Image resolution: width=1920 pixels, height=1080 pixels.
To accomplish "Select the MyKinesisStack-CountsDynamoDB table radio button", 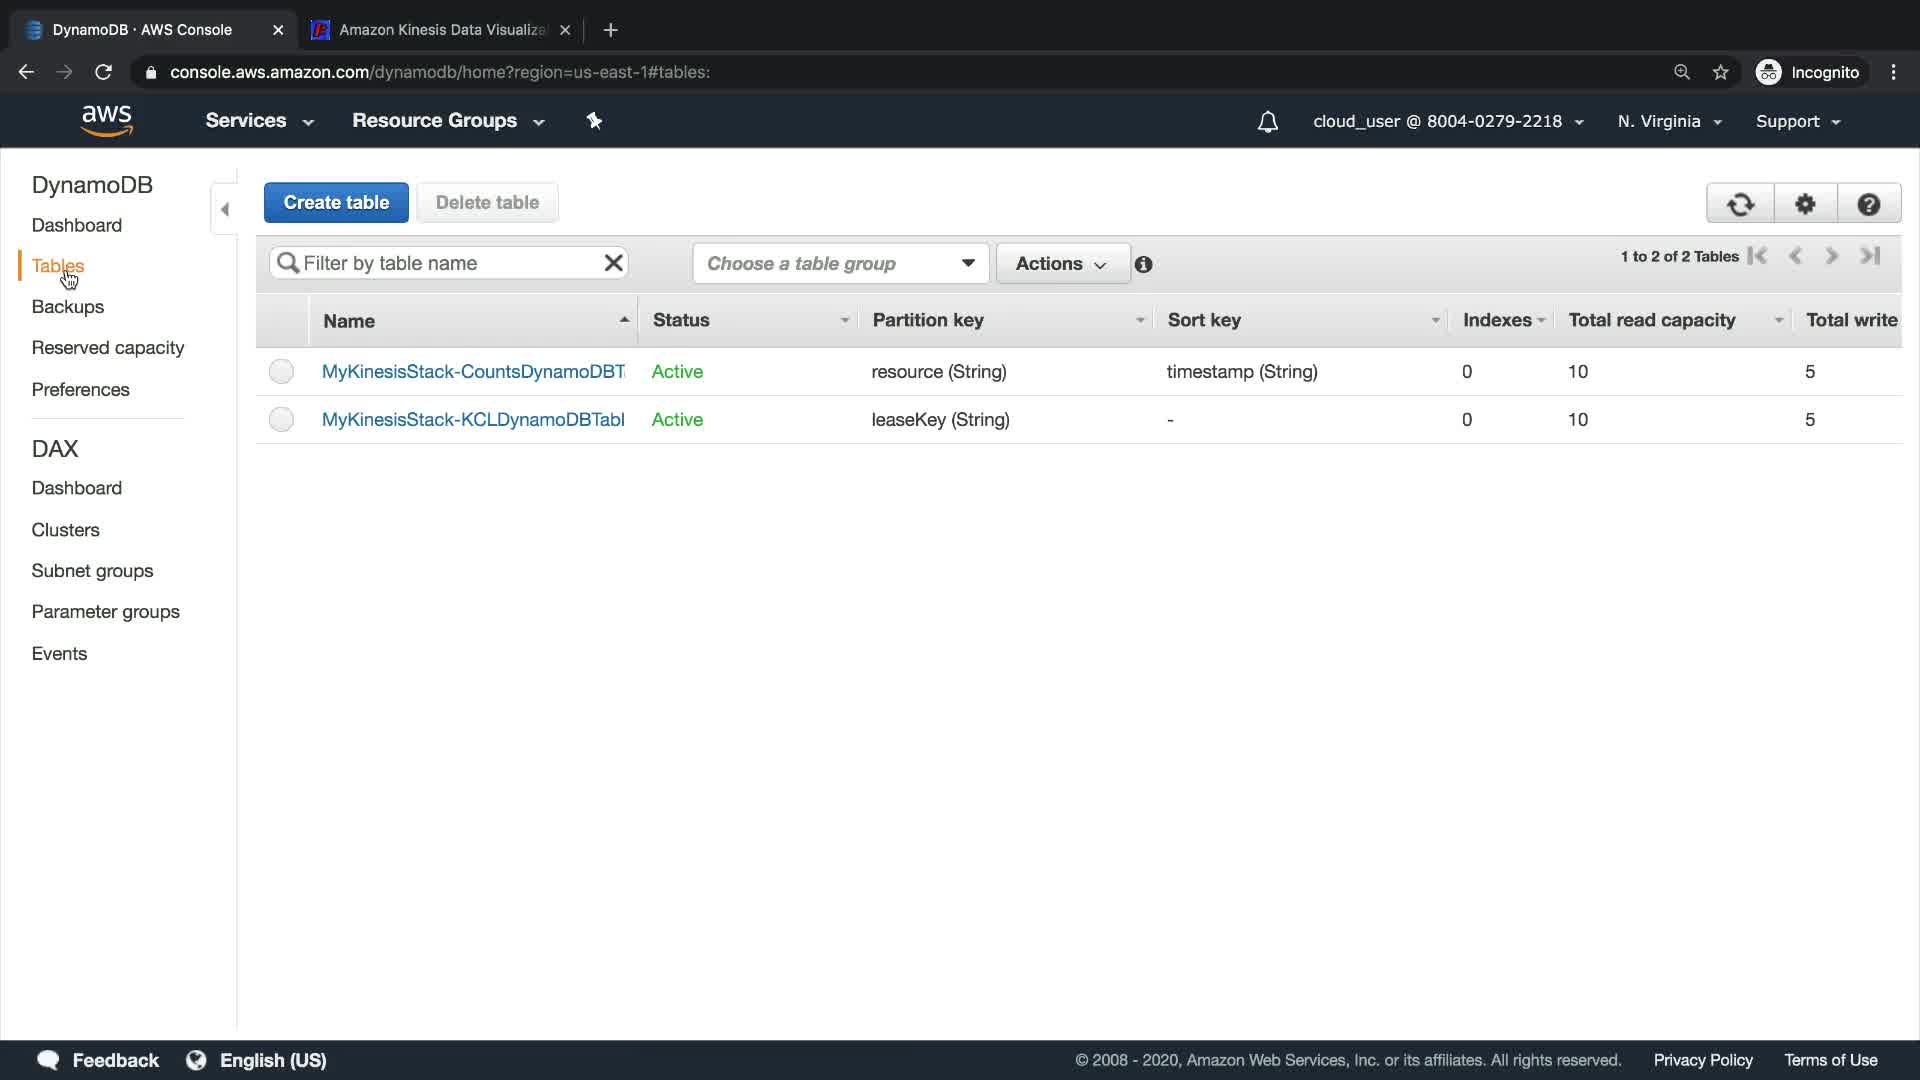I will point(281,372).
